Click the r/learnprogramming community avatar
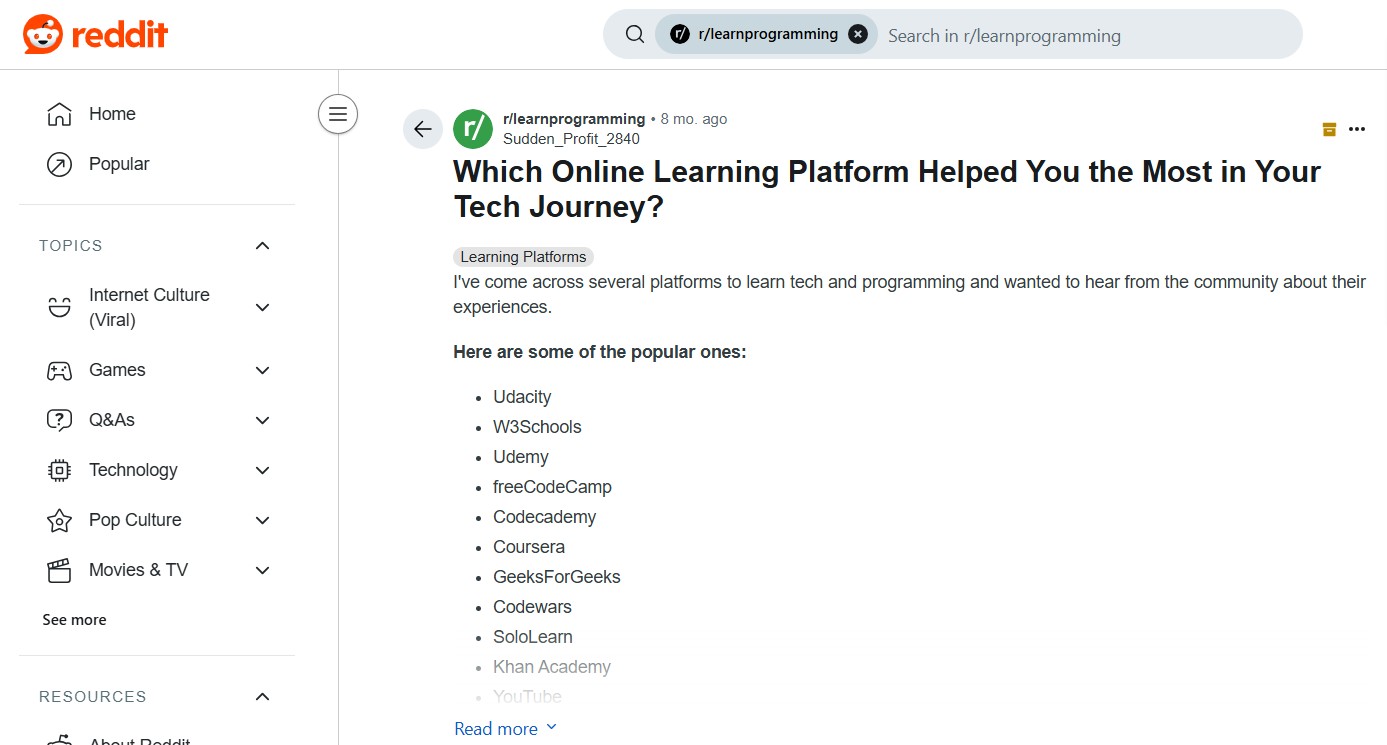The height and width of the screenshot is (745, 1387). pos(473,129)
